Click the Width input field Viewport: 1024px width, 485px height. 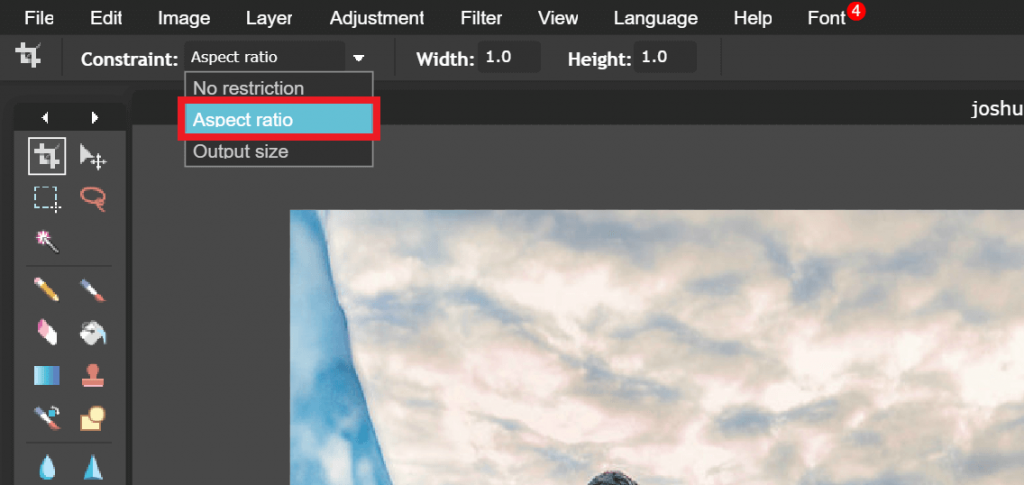coord(509,58)
